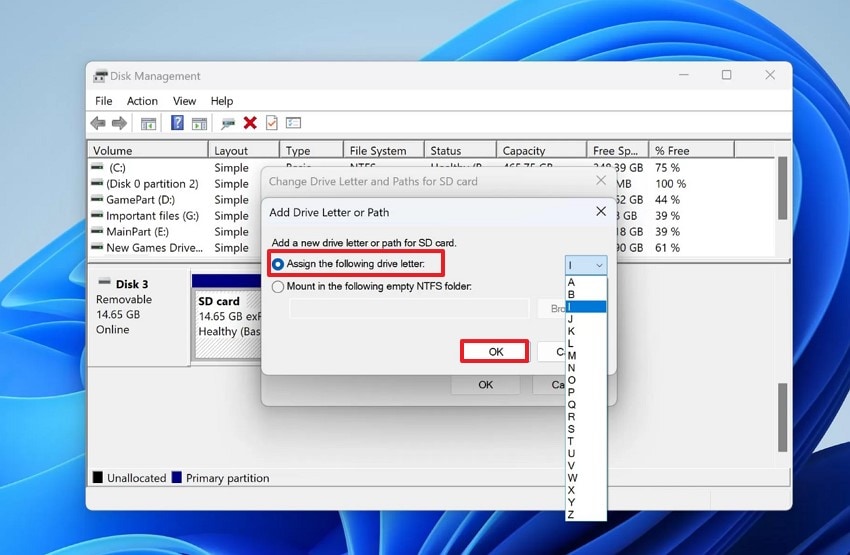Click the drive icon beside (C:) volume
The width and height of the screenshot is (850, 555).
click(98, 167)
